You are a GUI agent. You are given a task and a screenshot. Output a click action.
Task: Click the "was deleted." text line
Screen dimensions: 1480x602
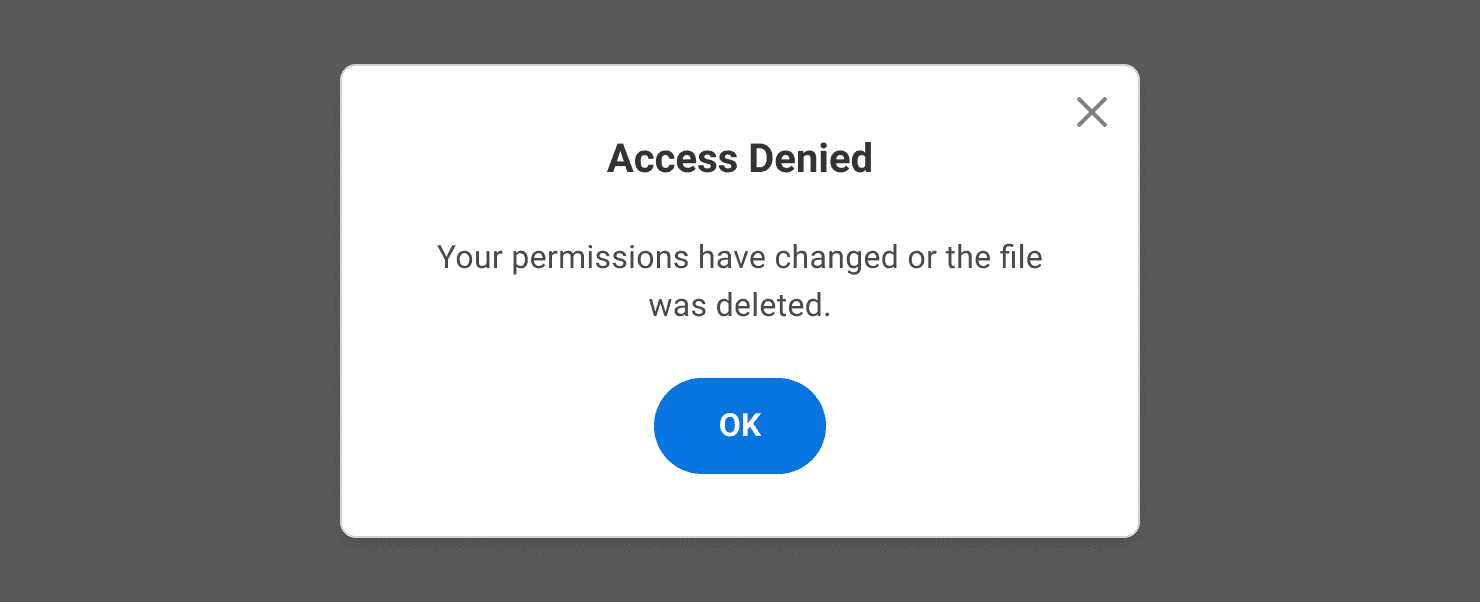coord(740,306)
